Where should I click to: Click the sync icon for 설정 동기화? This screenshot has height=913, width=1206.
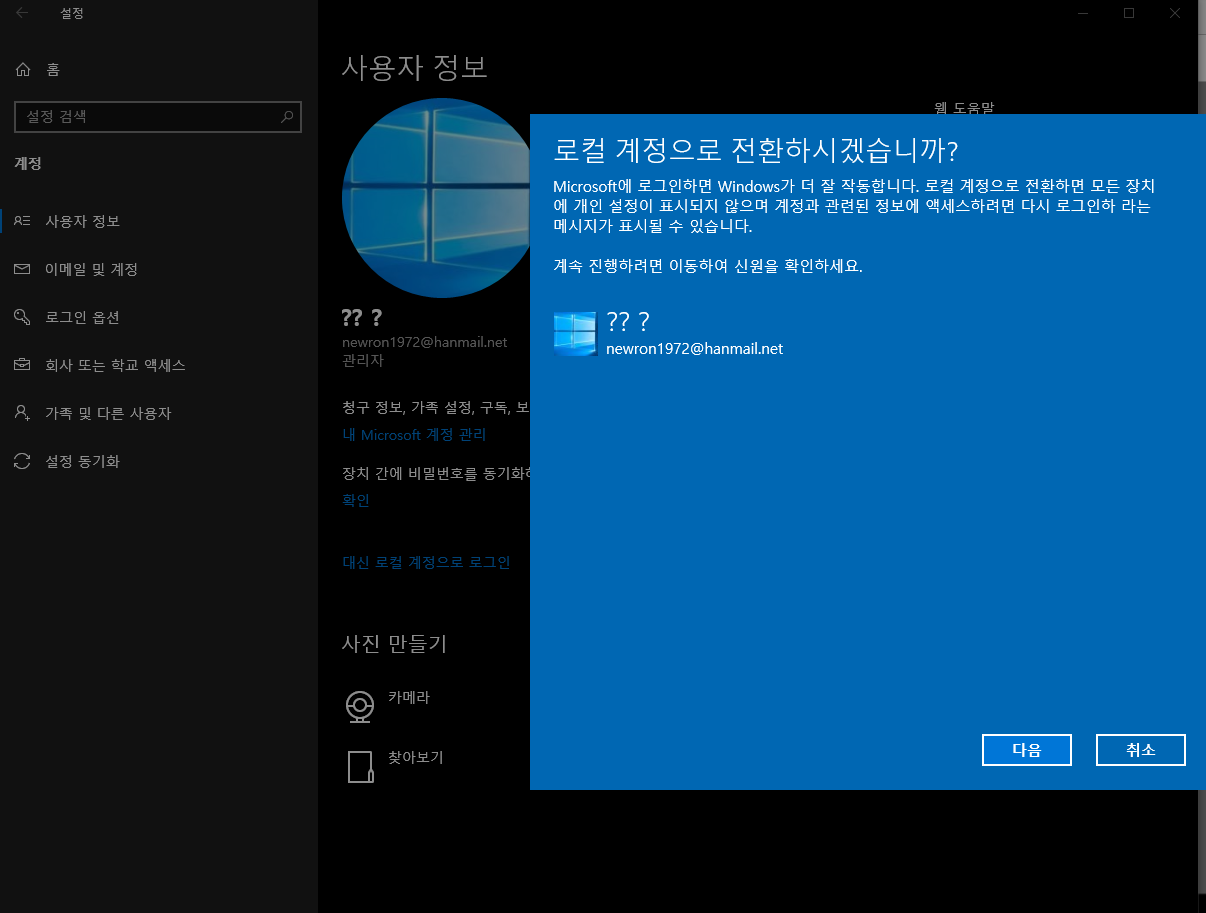pos(23,461)
